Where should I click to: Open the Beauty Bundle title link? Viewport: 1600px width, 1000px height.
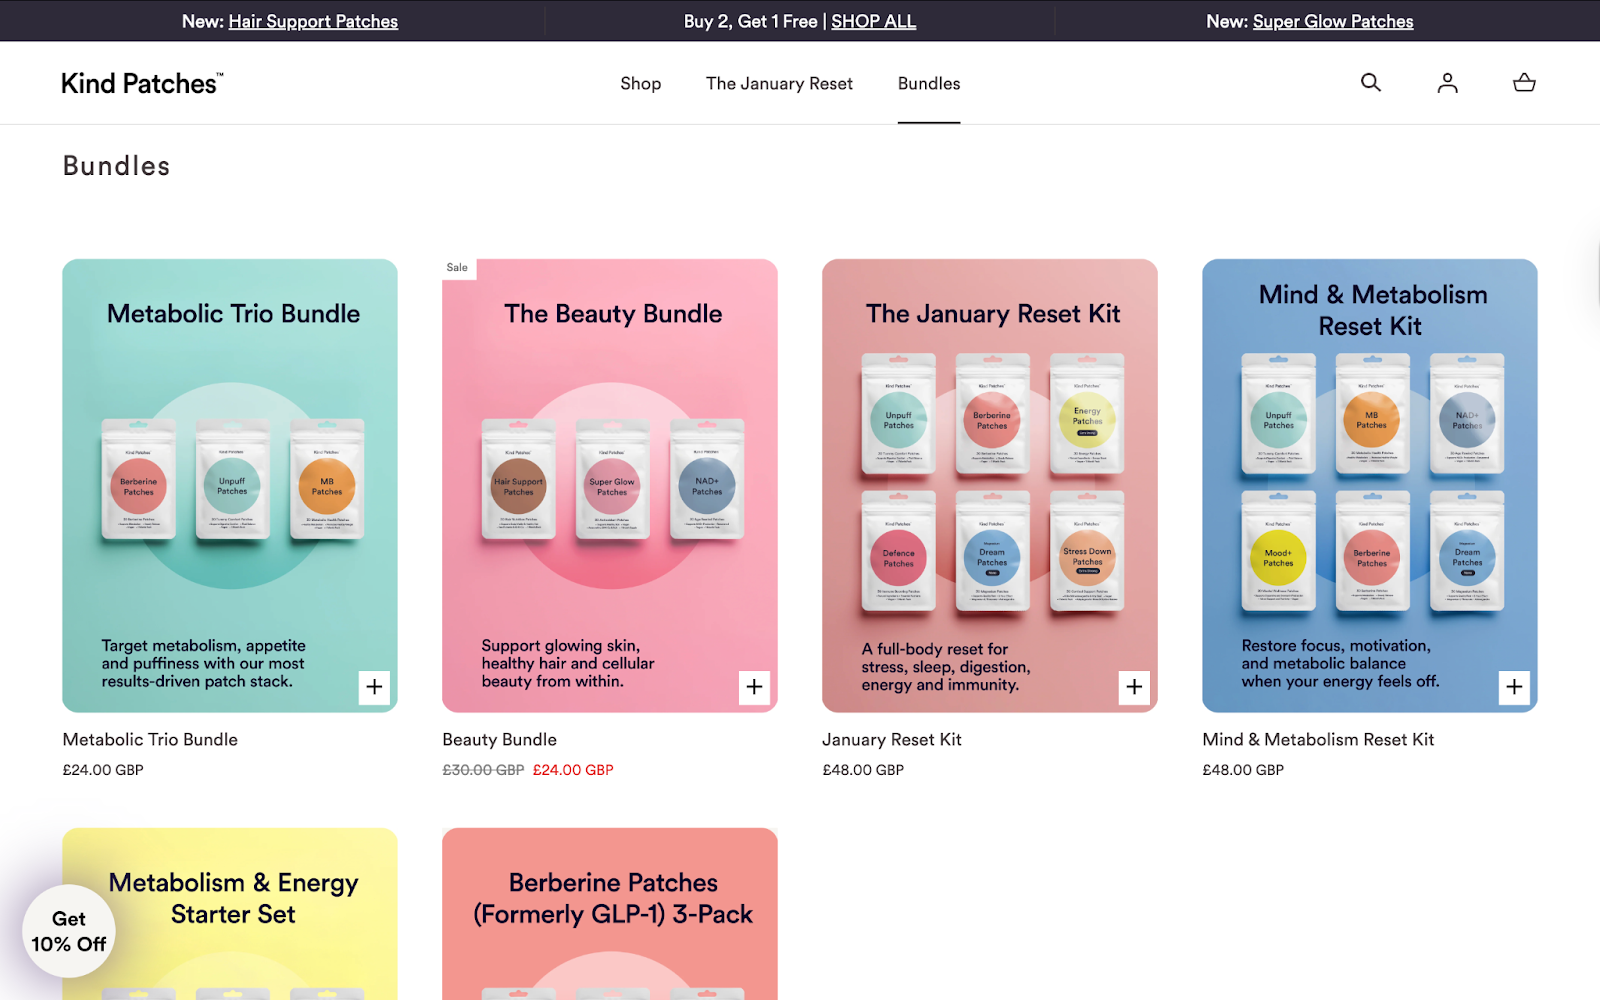[x=499, y=739]
